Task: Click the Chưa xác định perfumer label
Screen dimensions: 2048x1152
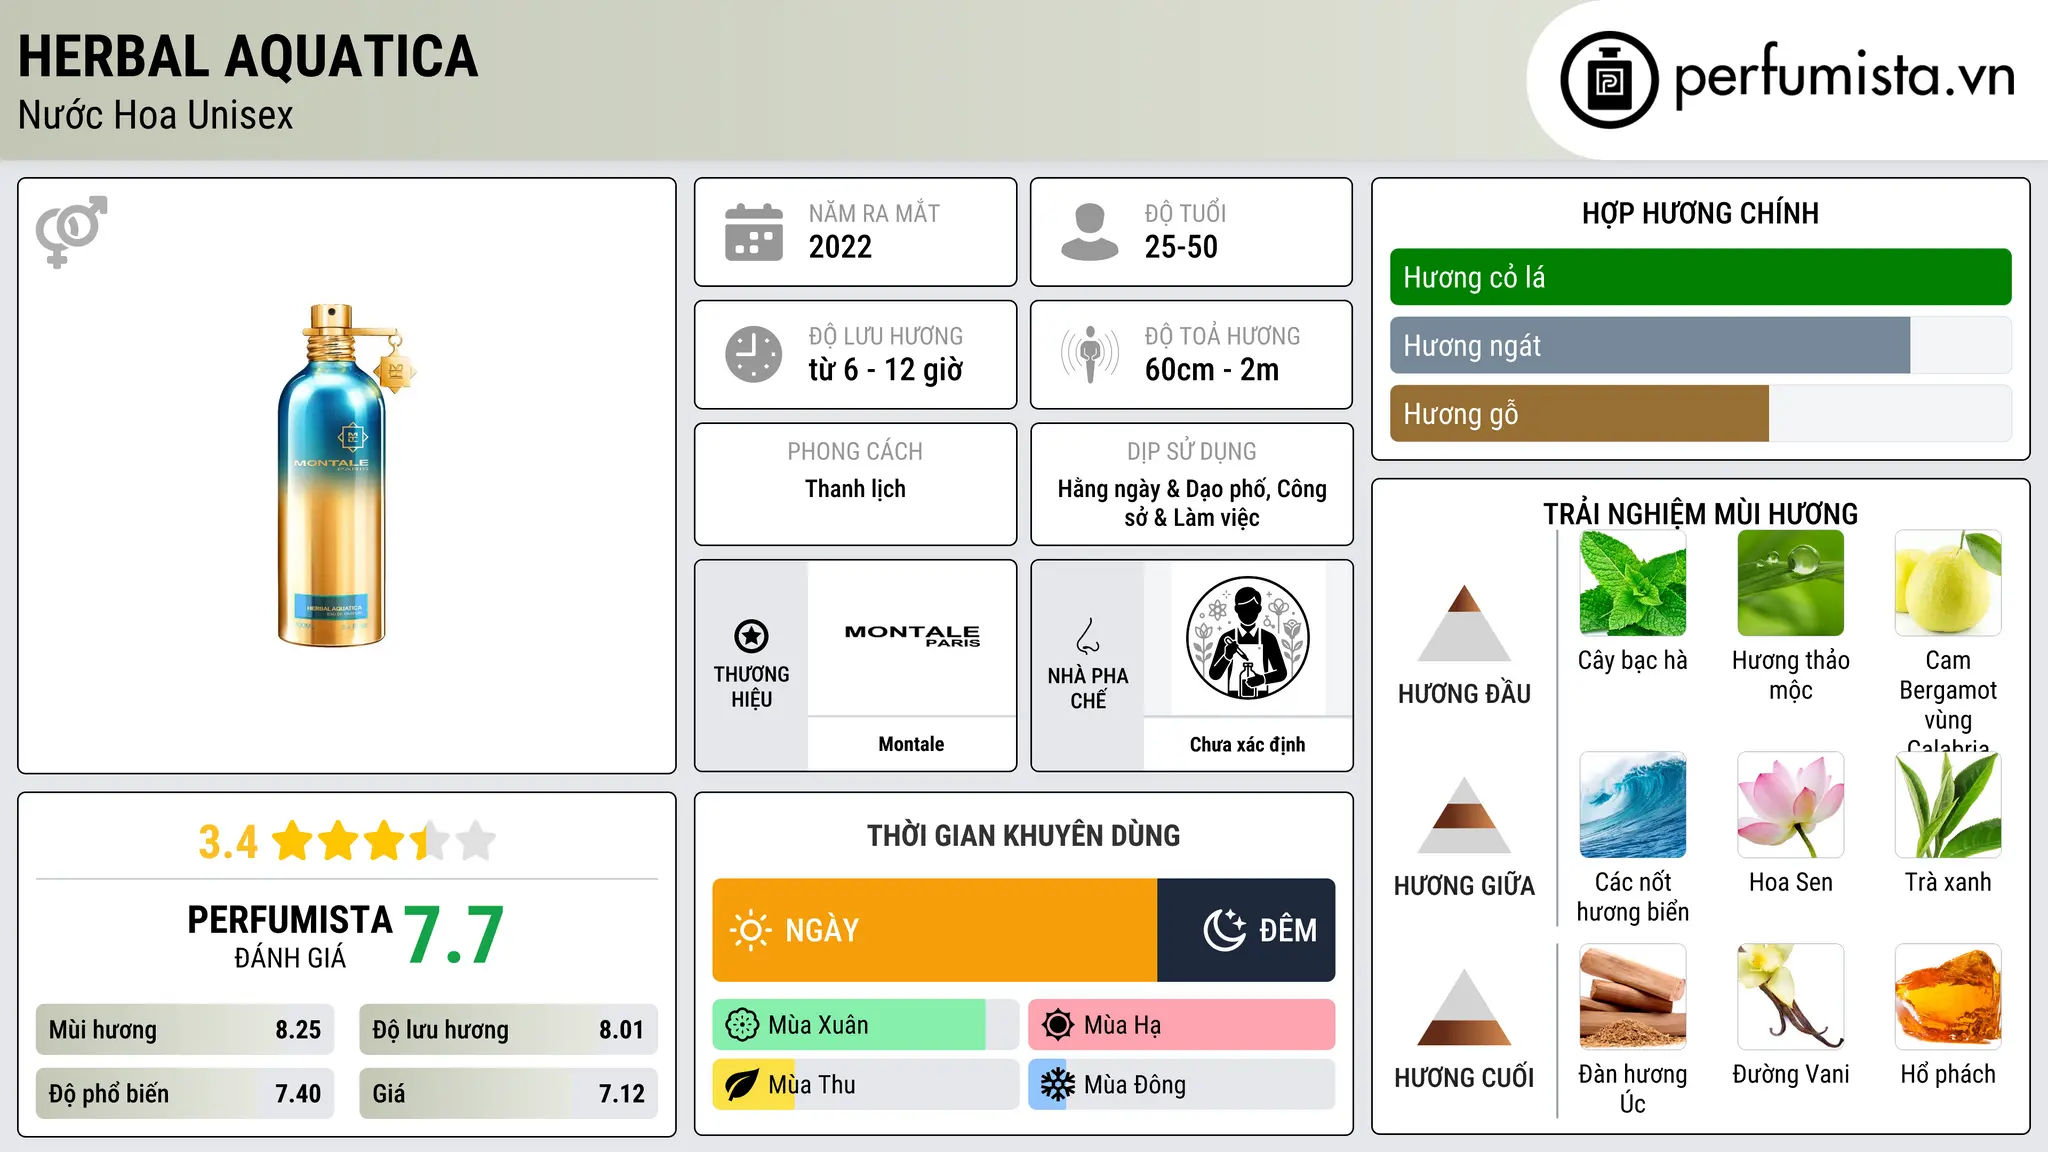Action: (x=1247, y=744)
